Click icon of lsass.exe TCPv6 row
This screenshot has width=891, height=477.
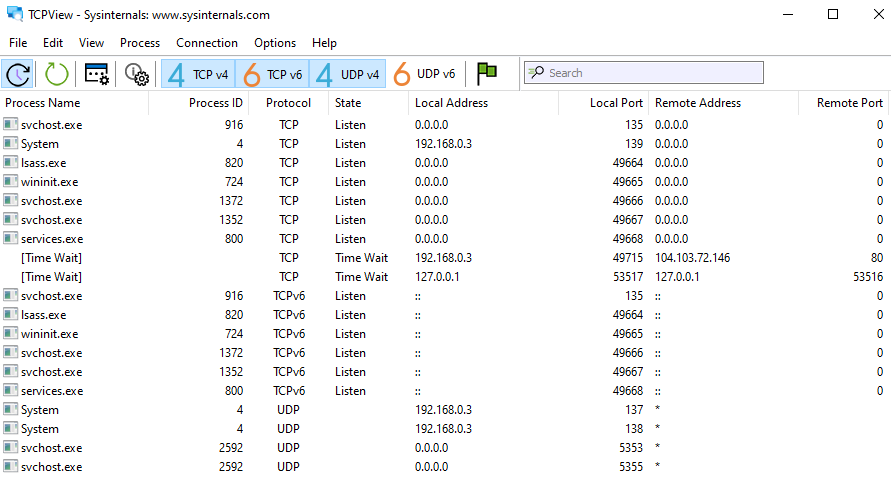click(x=10, y=314)
